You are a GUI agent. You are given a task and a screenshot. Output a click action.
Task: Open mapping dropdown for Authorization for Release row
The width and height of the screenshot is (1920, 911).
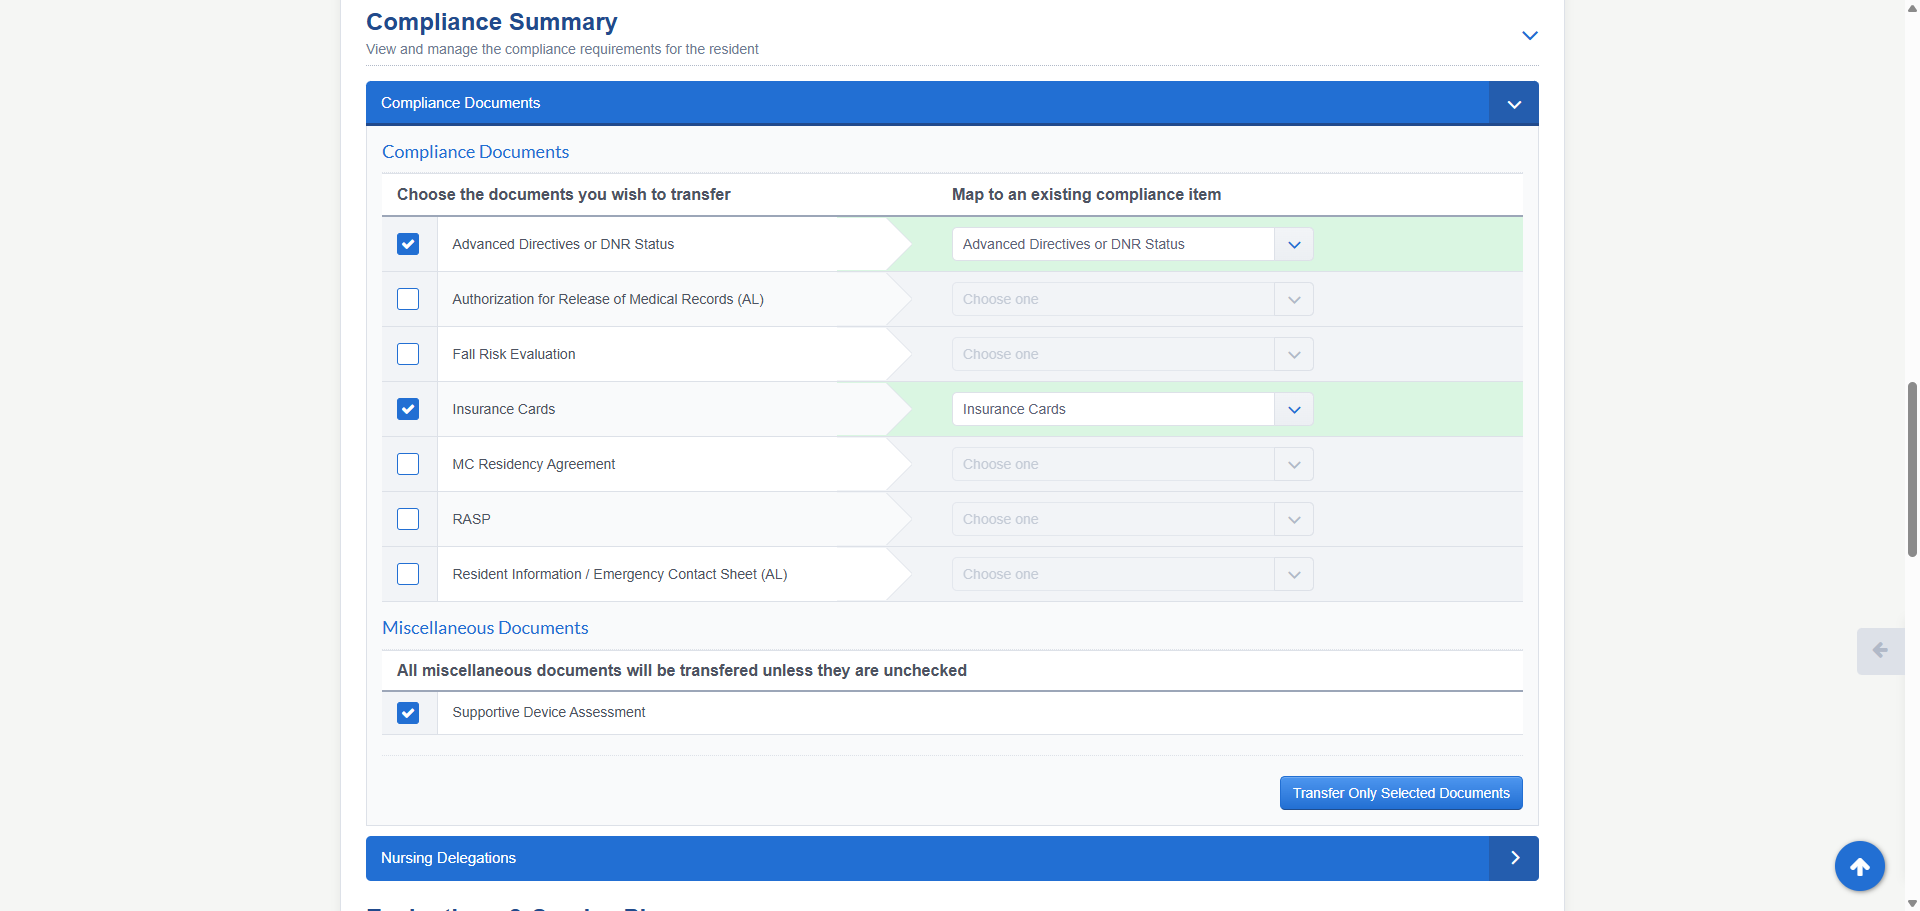(1132, 299)
